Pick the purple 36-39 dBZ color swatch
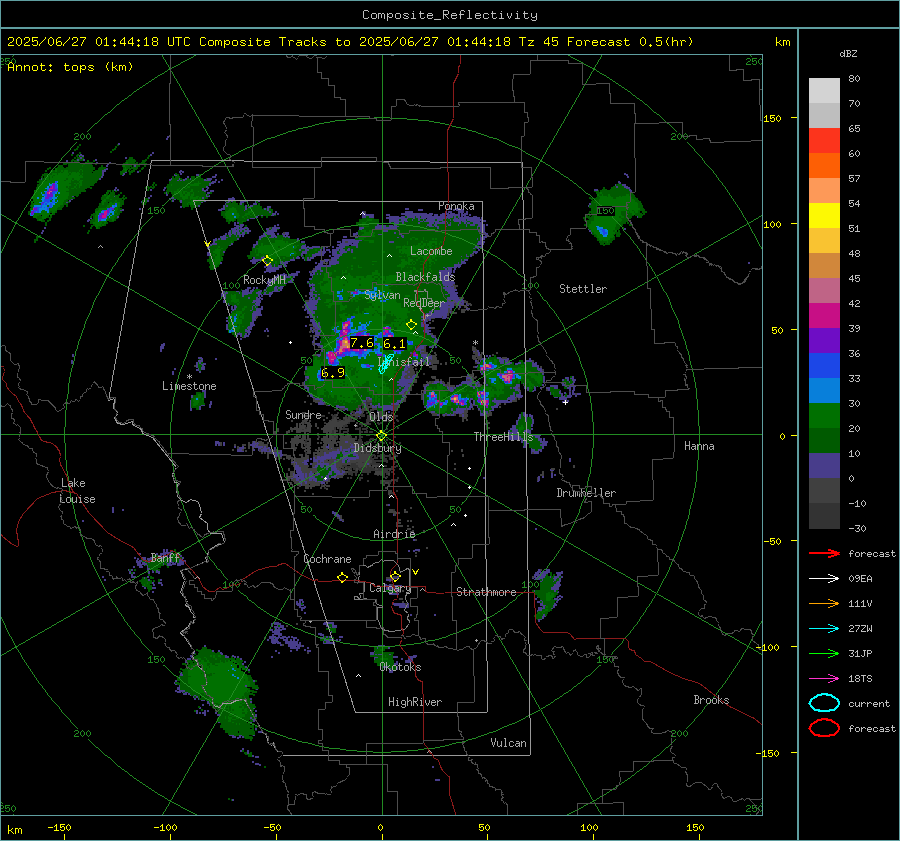The height and width of the screenshot is (841, 900). (x=824, y=340)
